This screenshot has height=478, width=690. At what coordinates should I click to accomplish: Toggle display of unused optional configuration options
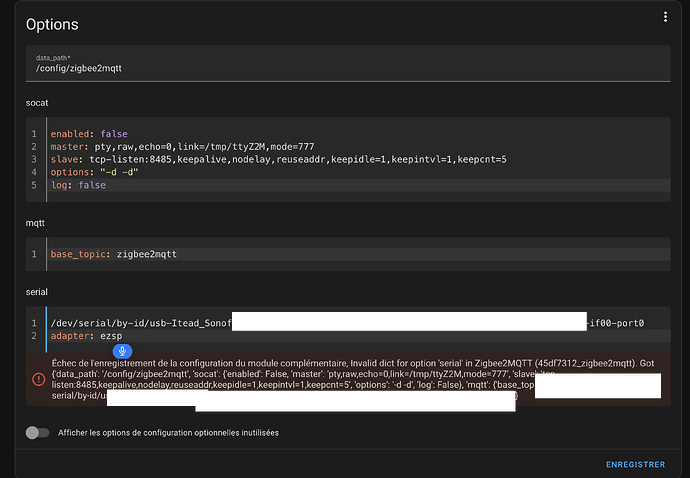(37, 433)
